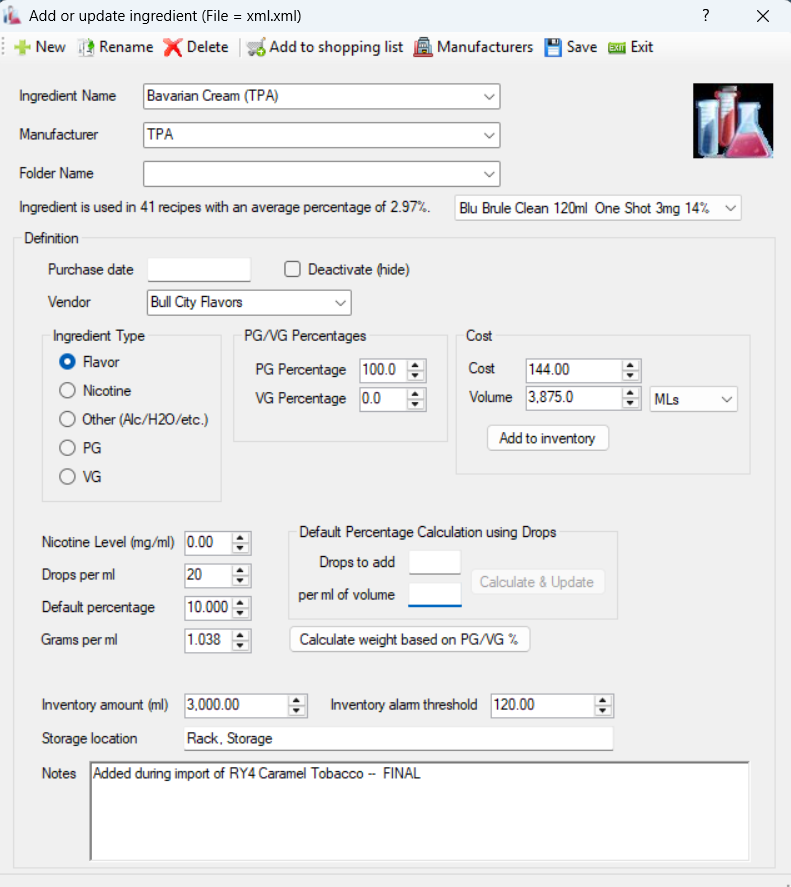Image resolution: width=791 pixels, height=887 pixels.
Task: Select the Nicotine ingredient type
Action: click(x=67, y=390)
